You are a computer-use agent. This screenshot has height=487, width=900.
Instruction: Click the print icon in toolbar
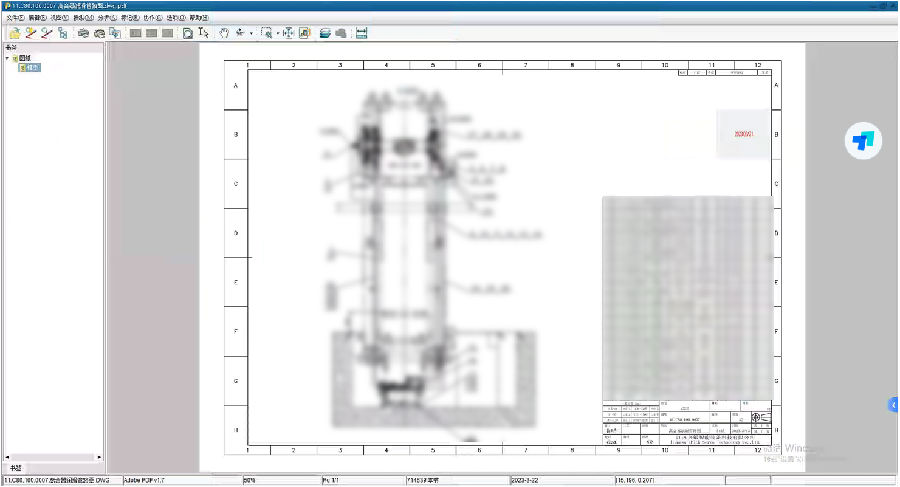(x=84, y=33)
